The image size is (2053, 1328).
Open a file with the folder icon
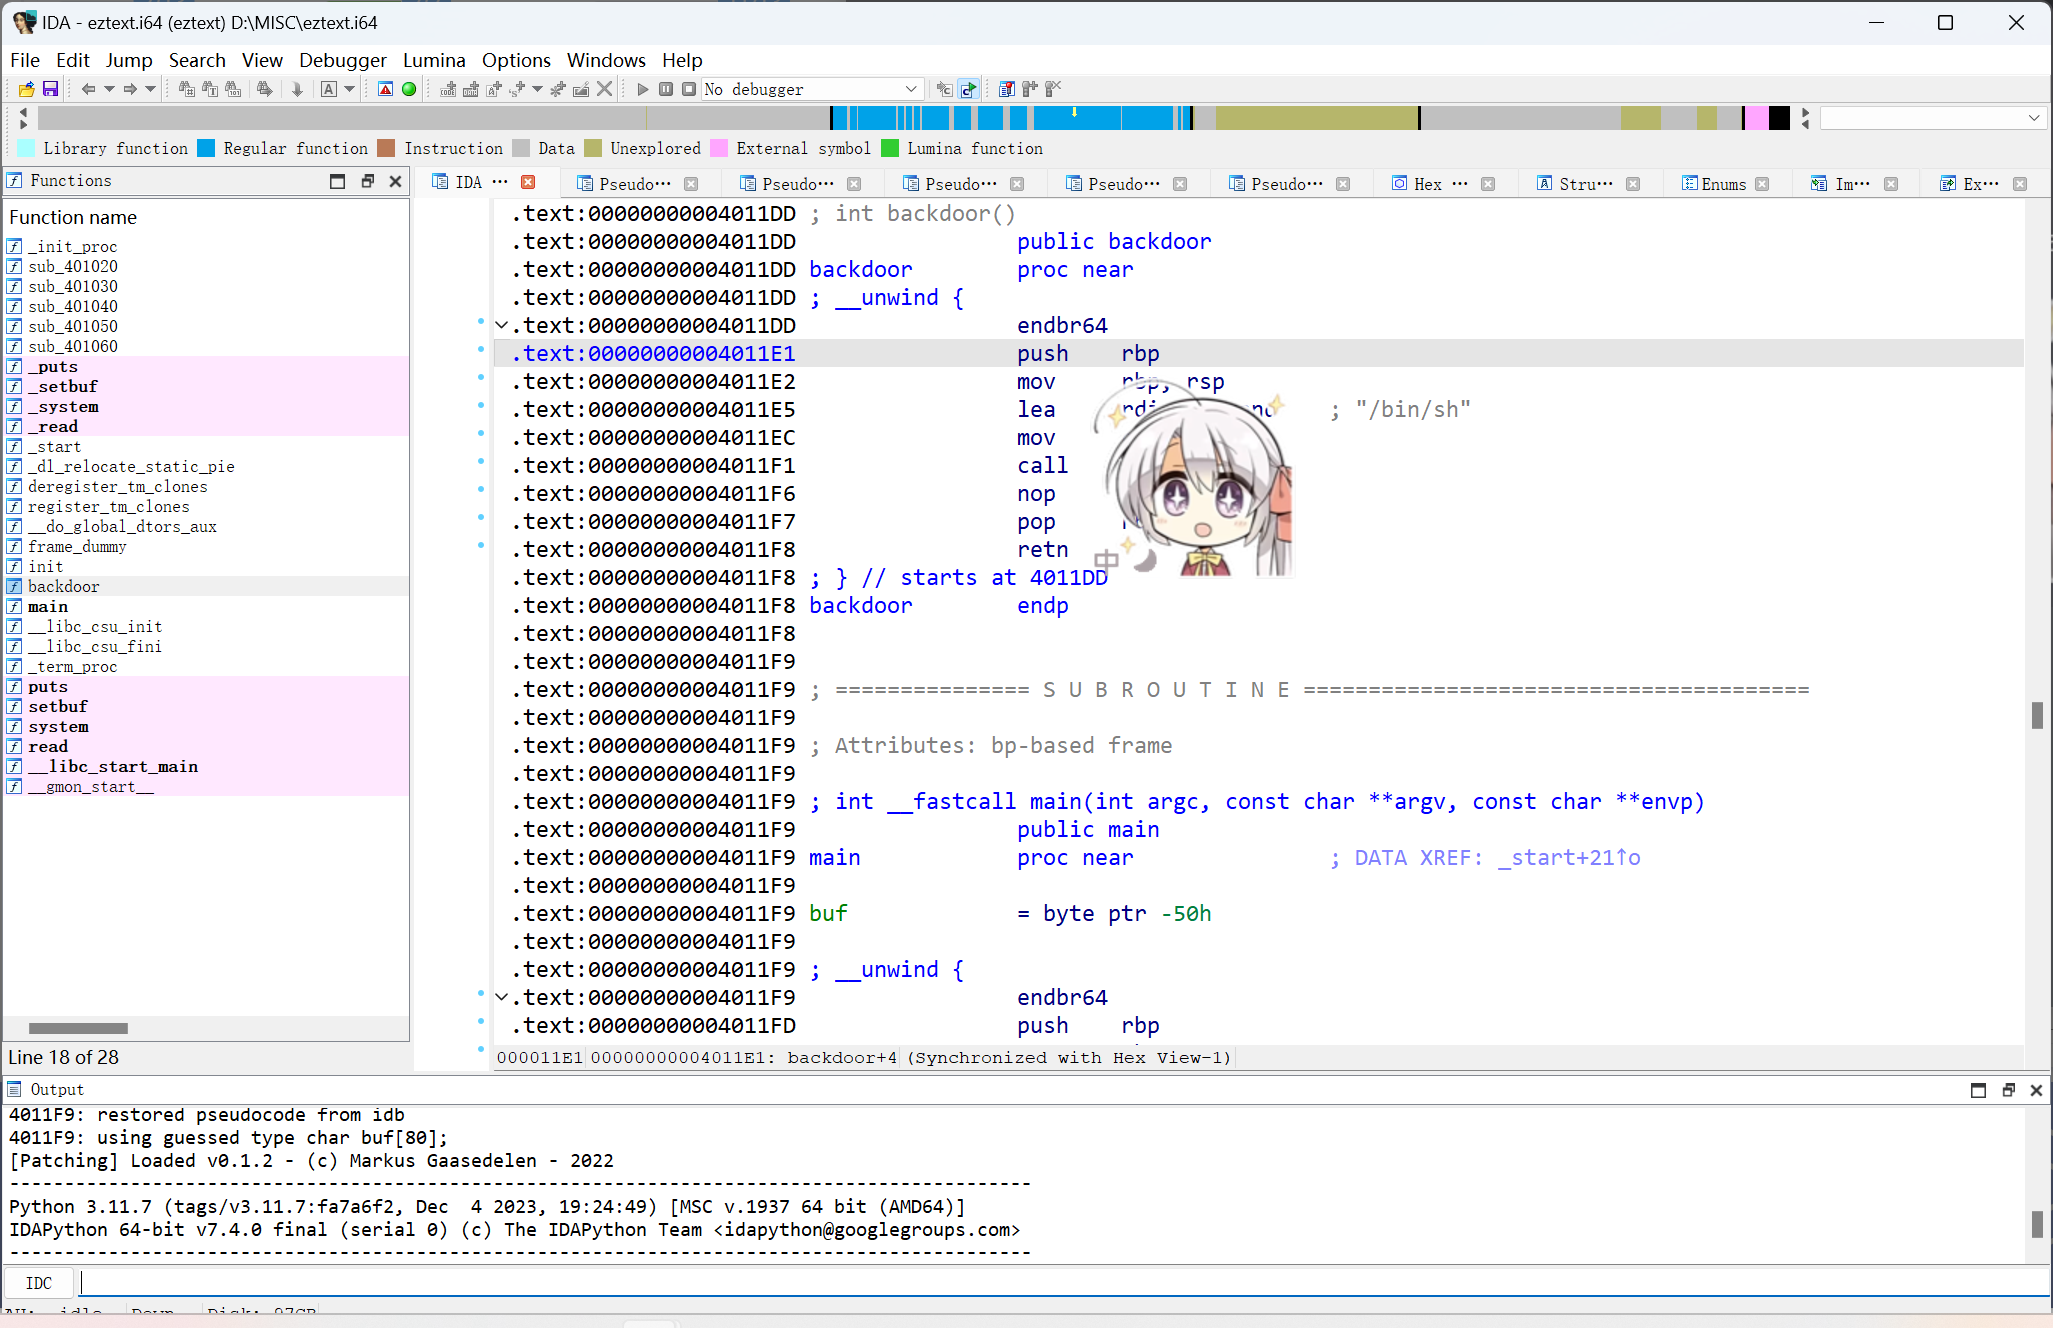coord(26,89)
